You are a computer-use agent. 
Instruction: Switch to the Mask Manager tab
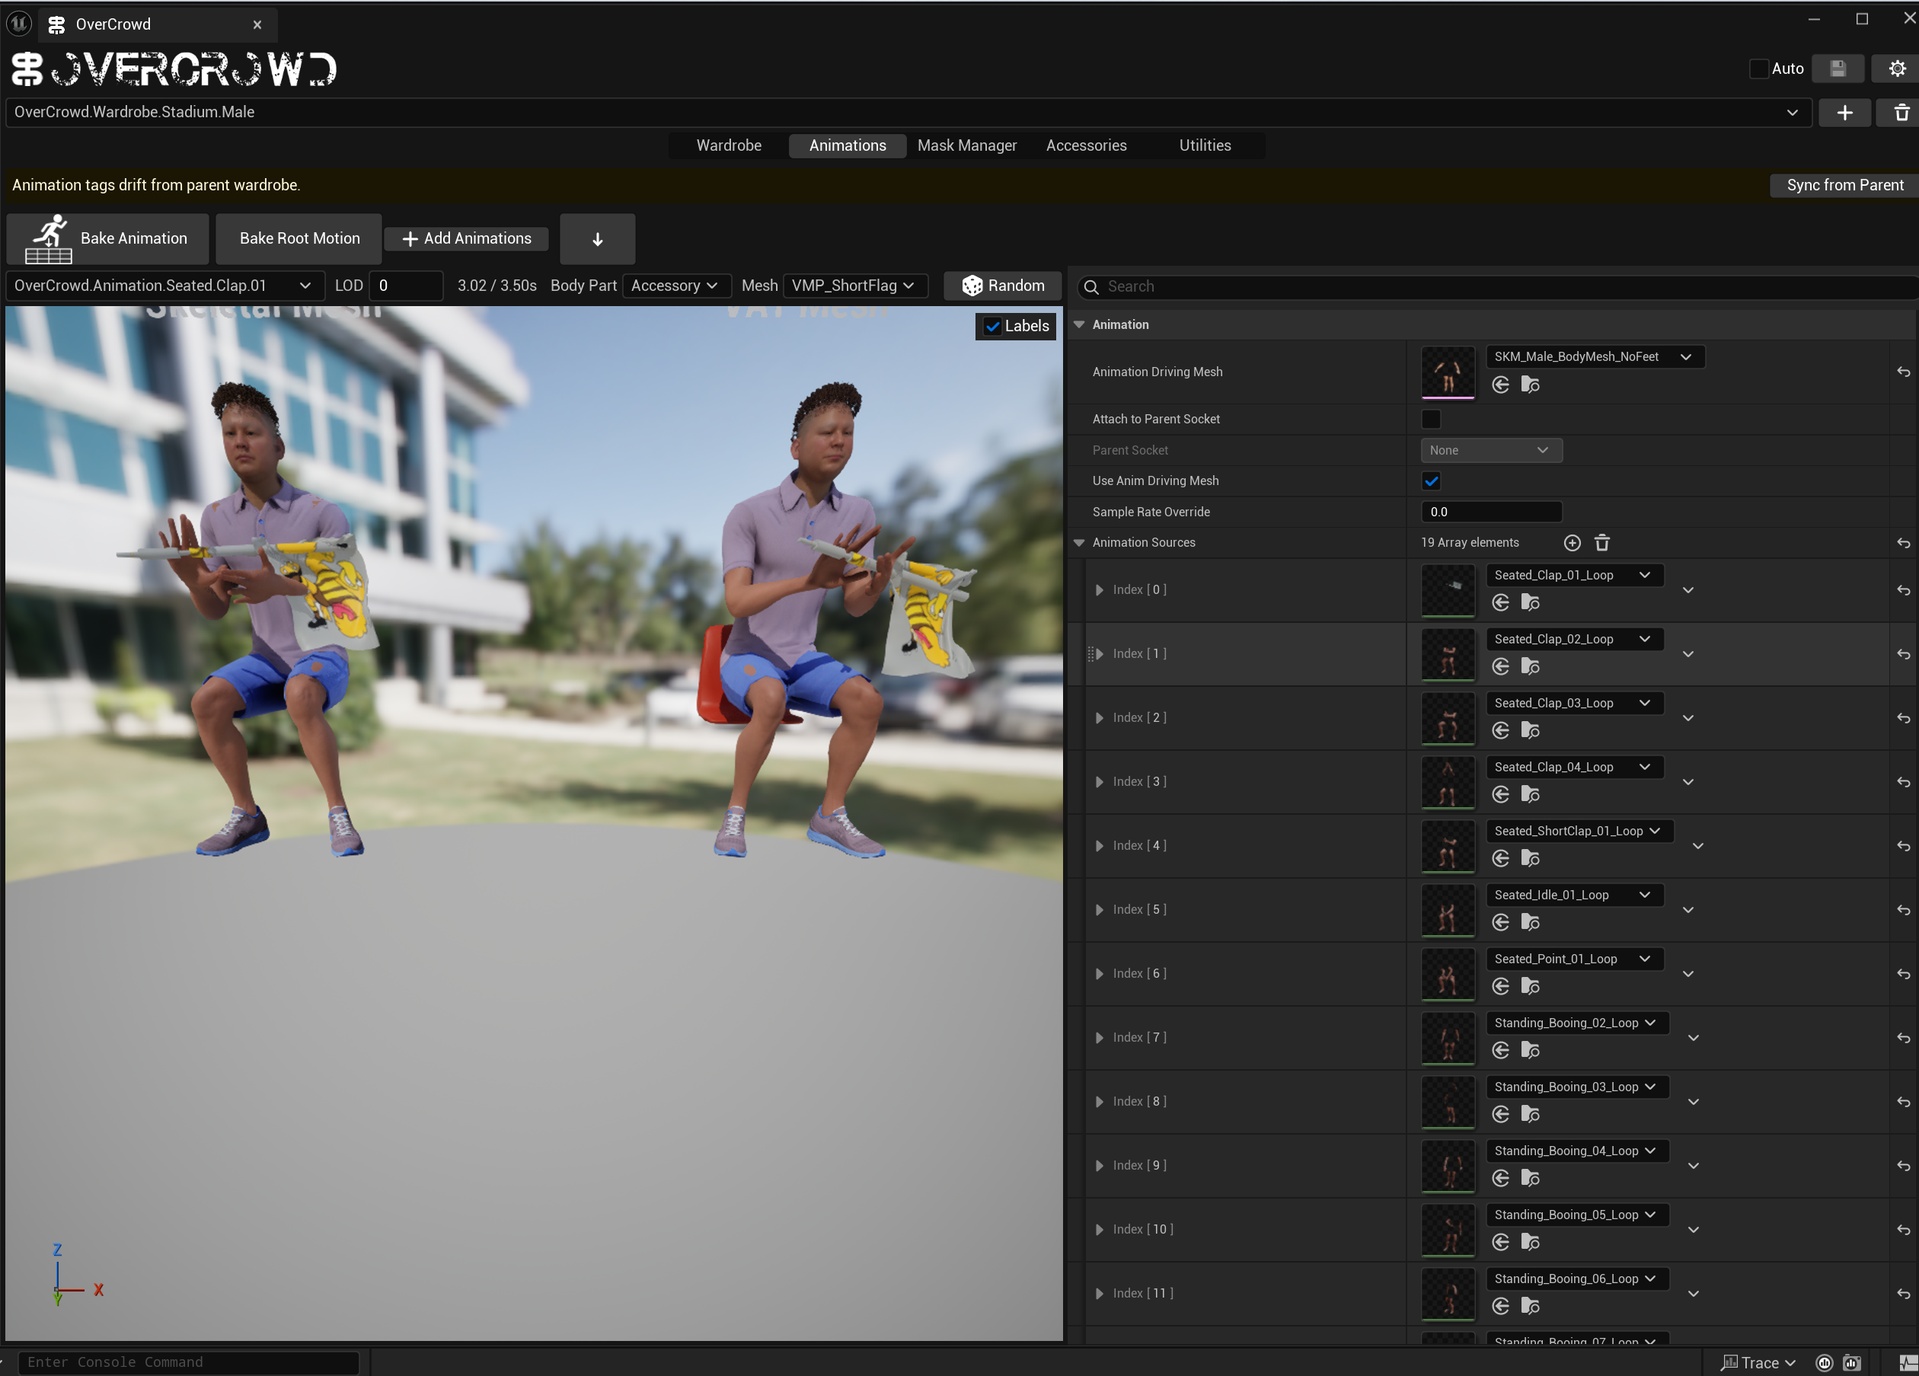coord(967,146)
